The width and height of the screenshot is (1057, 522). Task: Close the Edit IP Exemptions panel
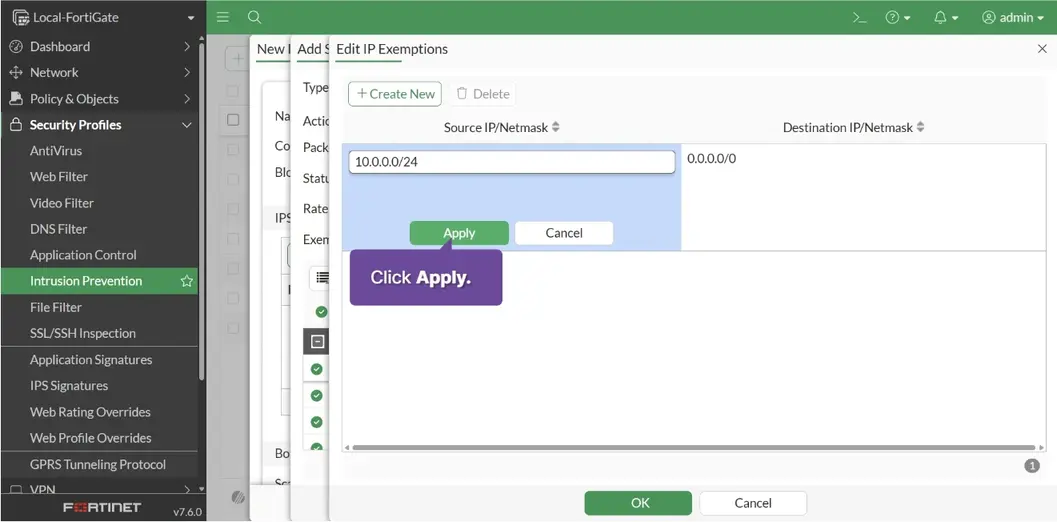click(x=1042, y=49)
